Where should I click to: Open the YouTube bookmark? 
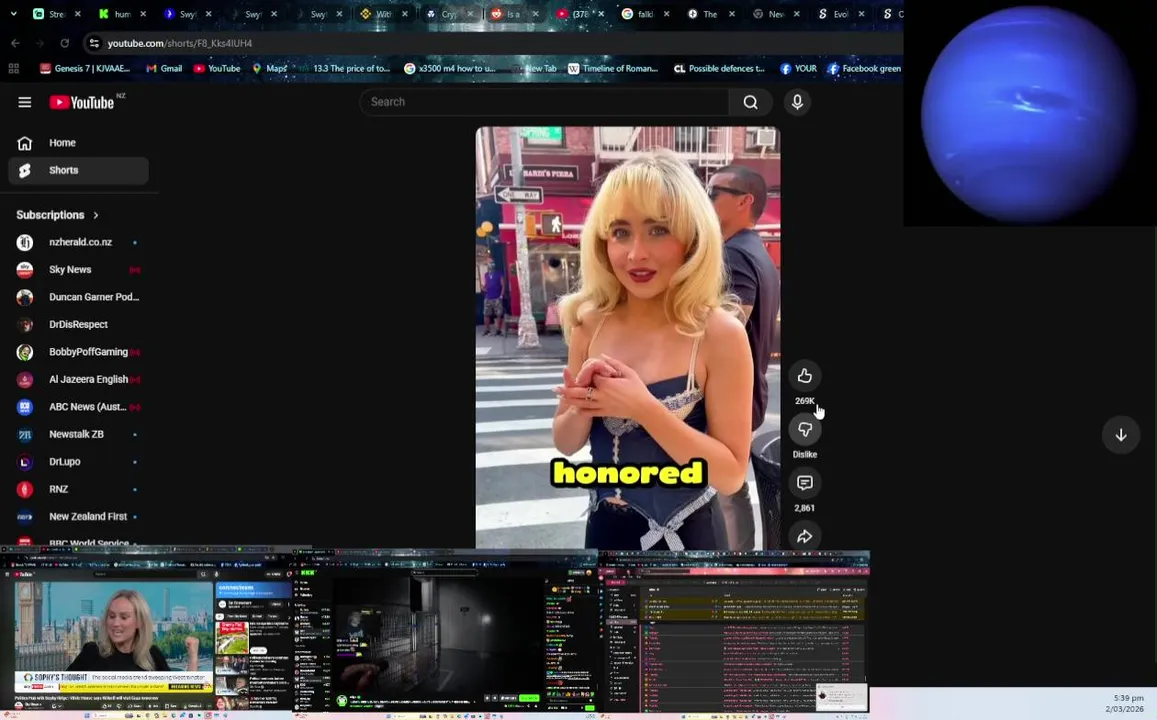217,69
